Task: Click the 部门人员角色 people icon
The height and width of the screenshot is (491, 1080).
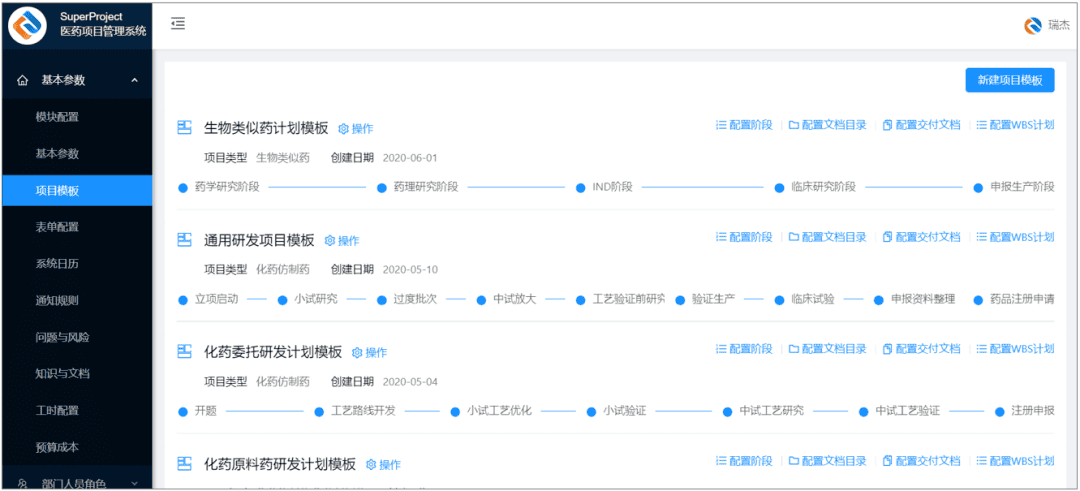Action: (x=23, y=484)
